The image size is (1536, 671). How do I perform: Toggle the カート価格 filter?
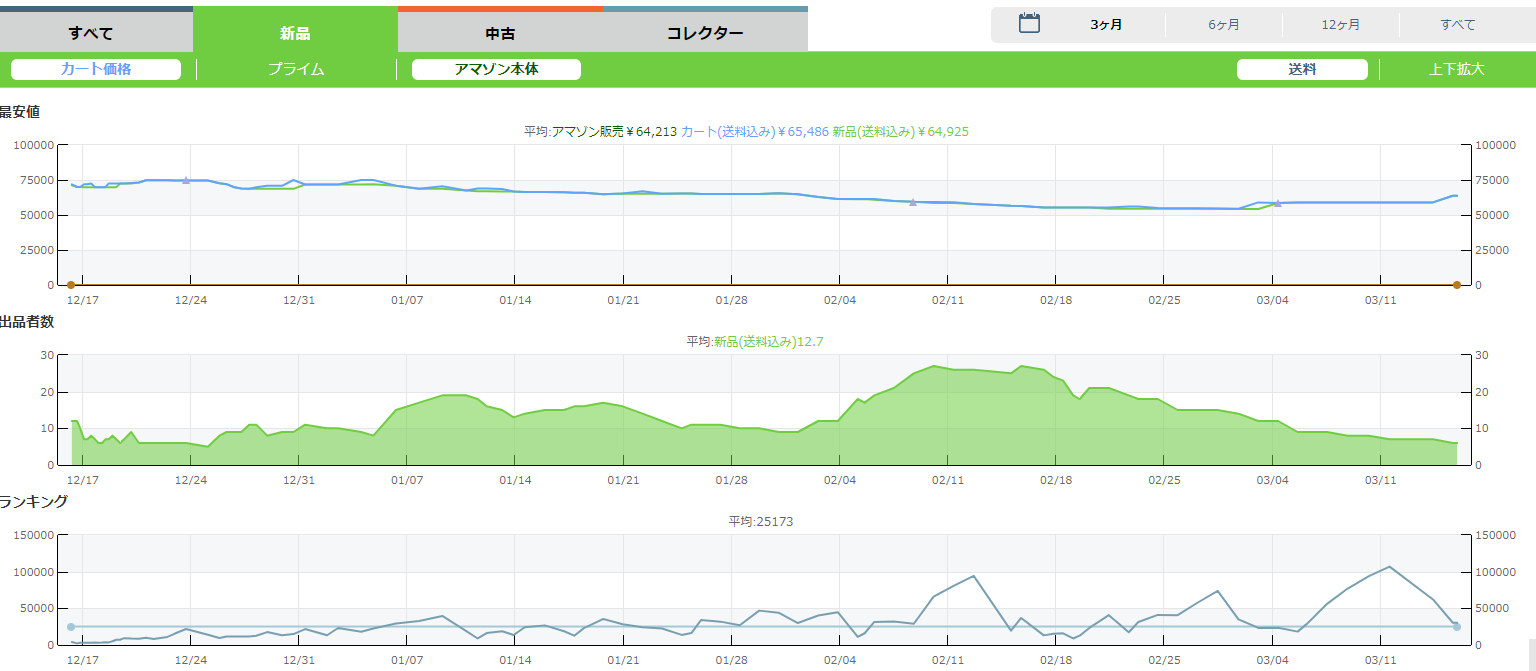click(96, 69)
